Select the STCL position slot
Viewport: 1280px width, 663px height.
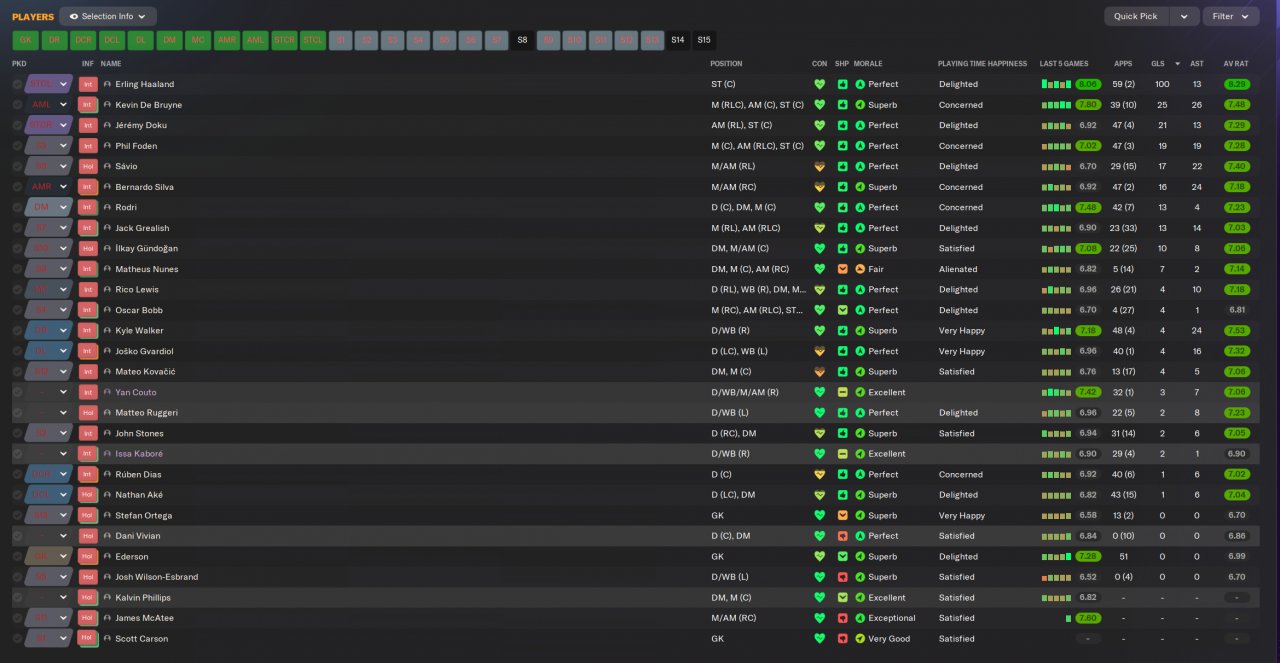pos(314,40)
